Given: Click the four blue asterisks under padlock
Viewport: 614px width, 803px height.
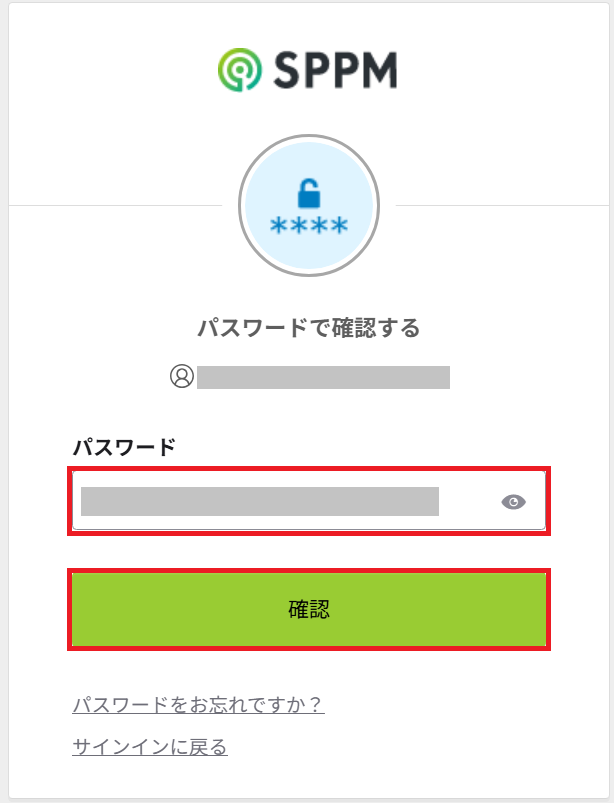Looking at the screenshot, I should 308,225.
